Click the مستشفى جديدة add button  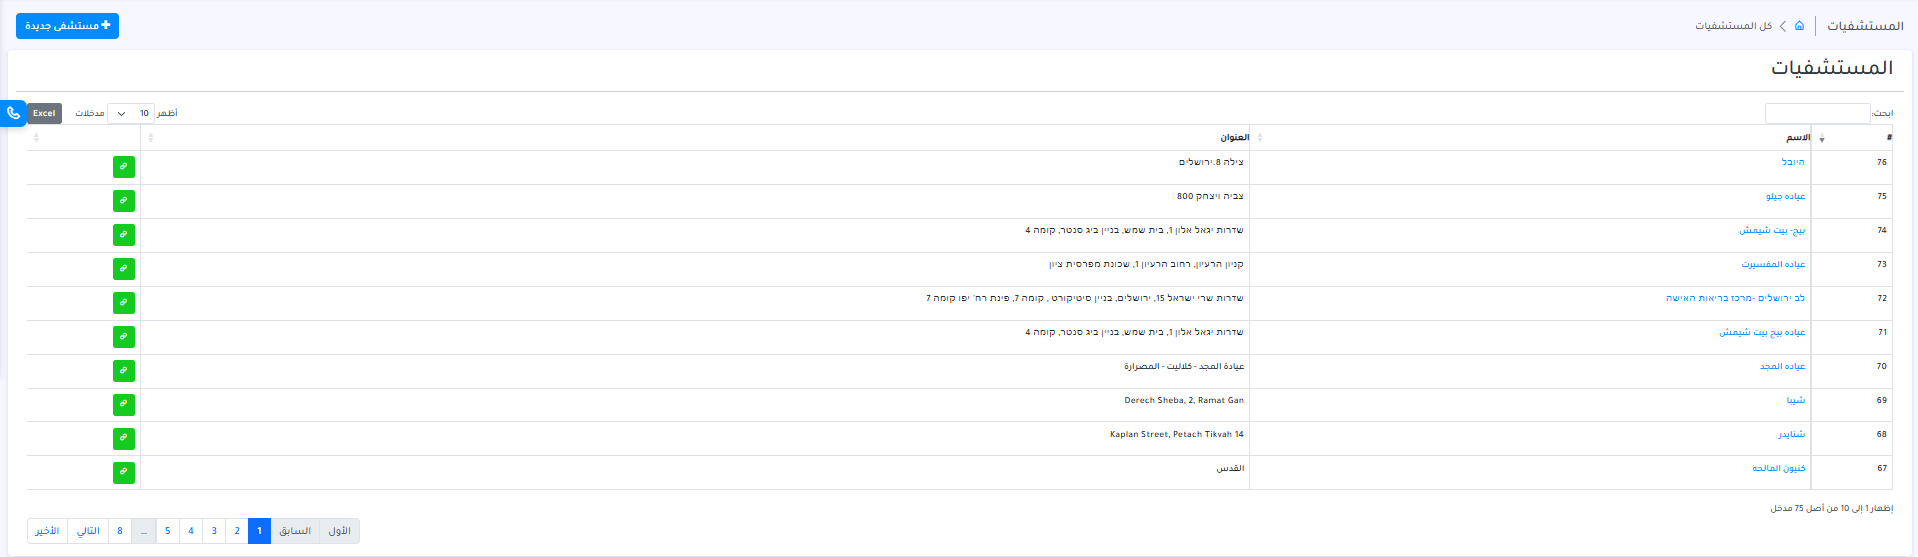(x=67, y=26)
